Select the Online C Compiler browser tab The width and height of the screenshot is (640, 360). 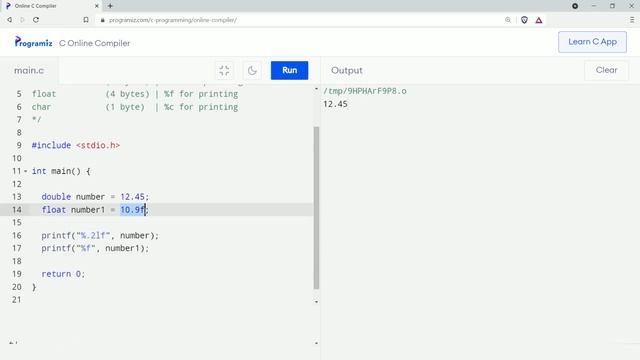point(51,6)
